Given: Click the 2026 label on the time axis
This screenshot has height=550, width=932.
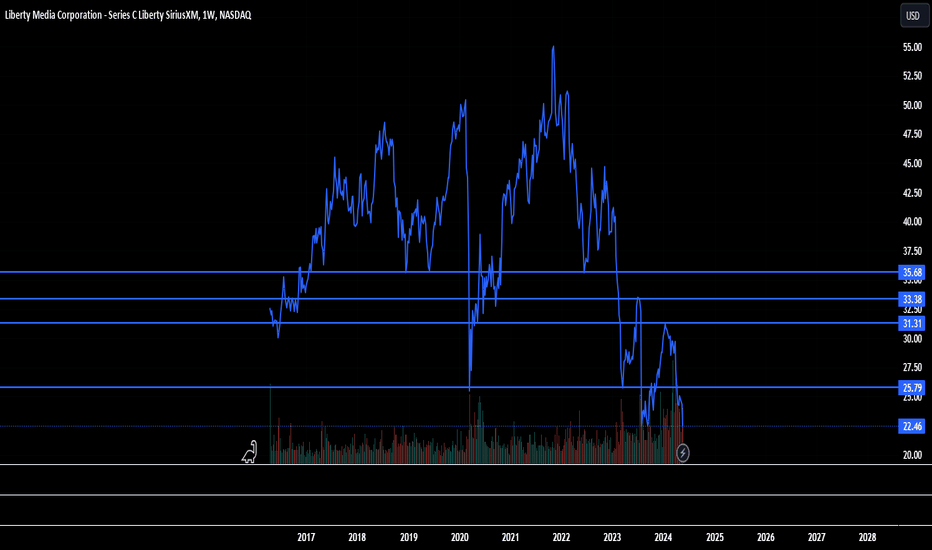Looking at the screenshot, I should click(x=766, y=537).
